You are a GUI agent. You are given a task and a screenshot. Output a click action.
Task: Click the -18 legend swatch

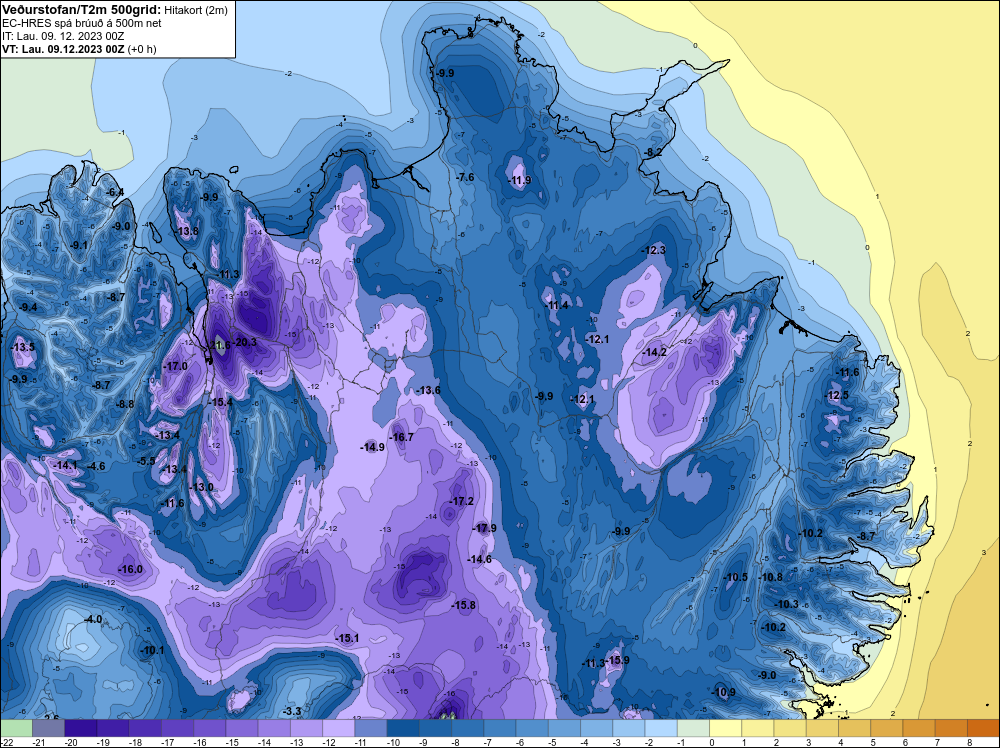[145, 728]
